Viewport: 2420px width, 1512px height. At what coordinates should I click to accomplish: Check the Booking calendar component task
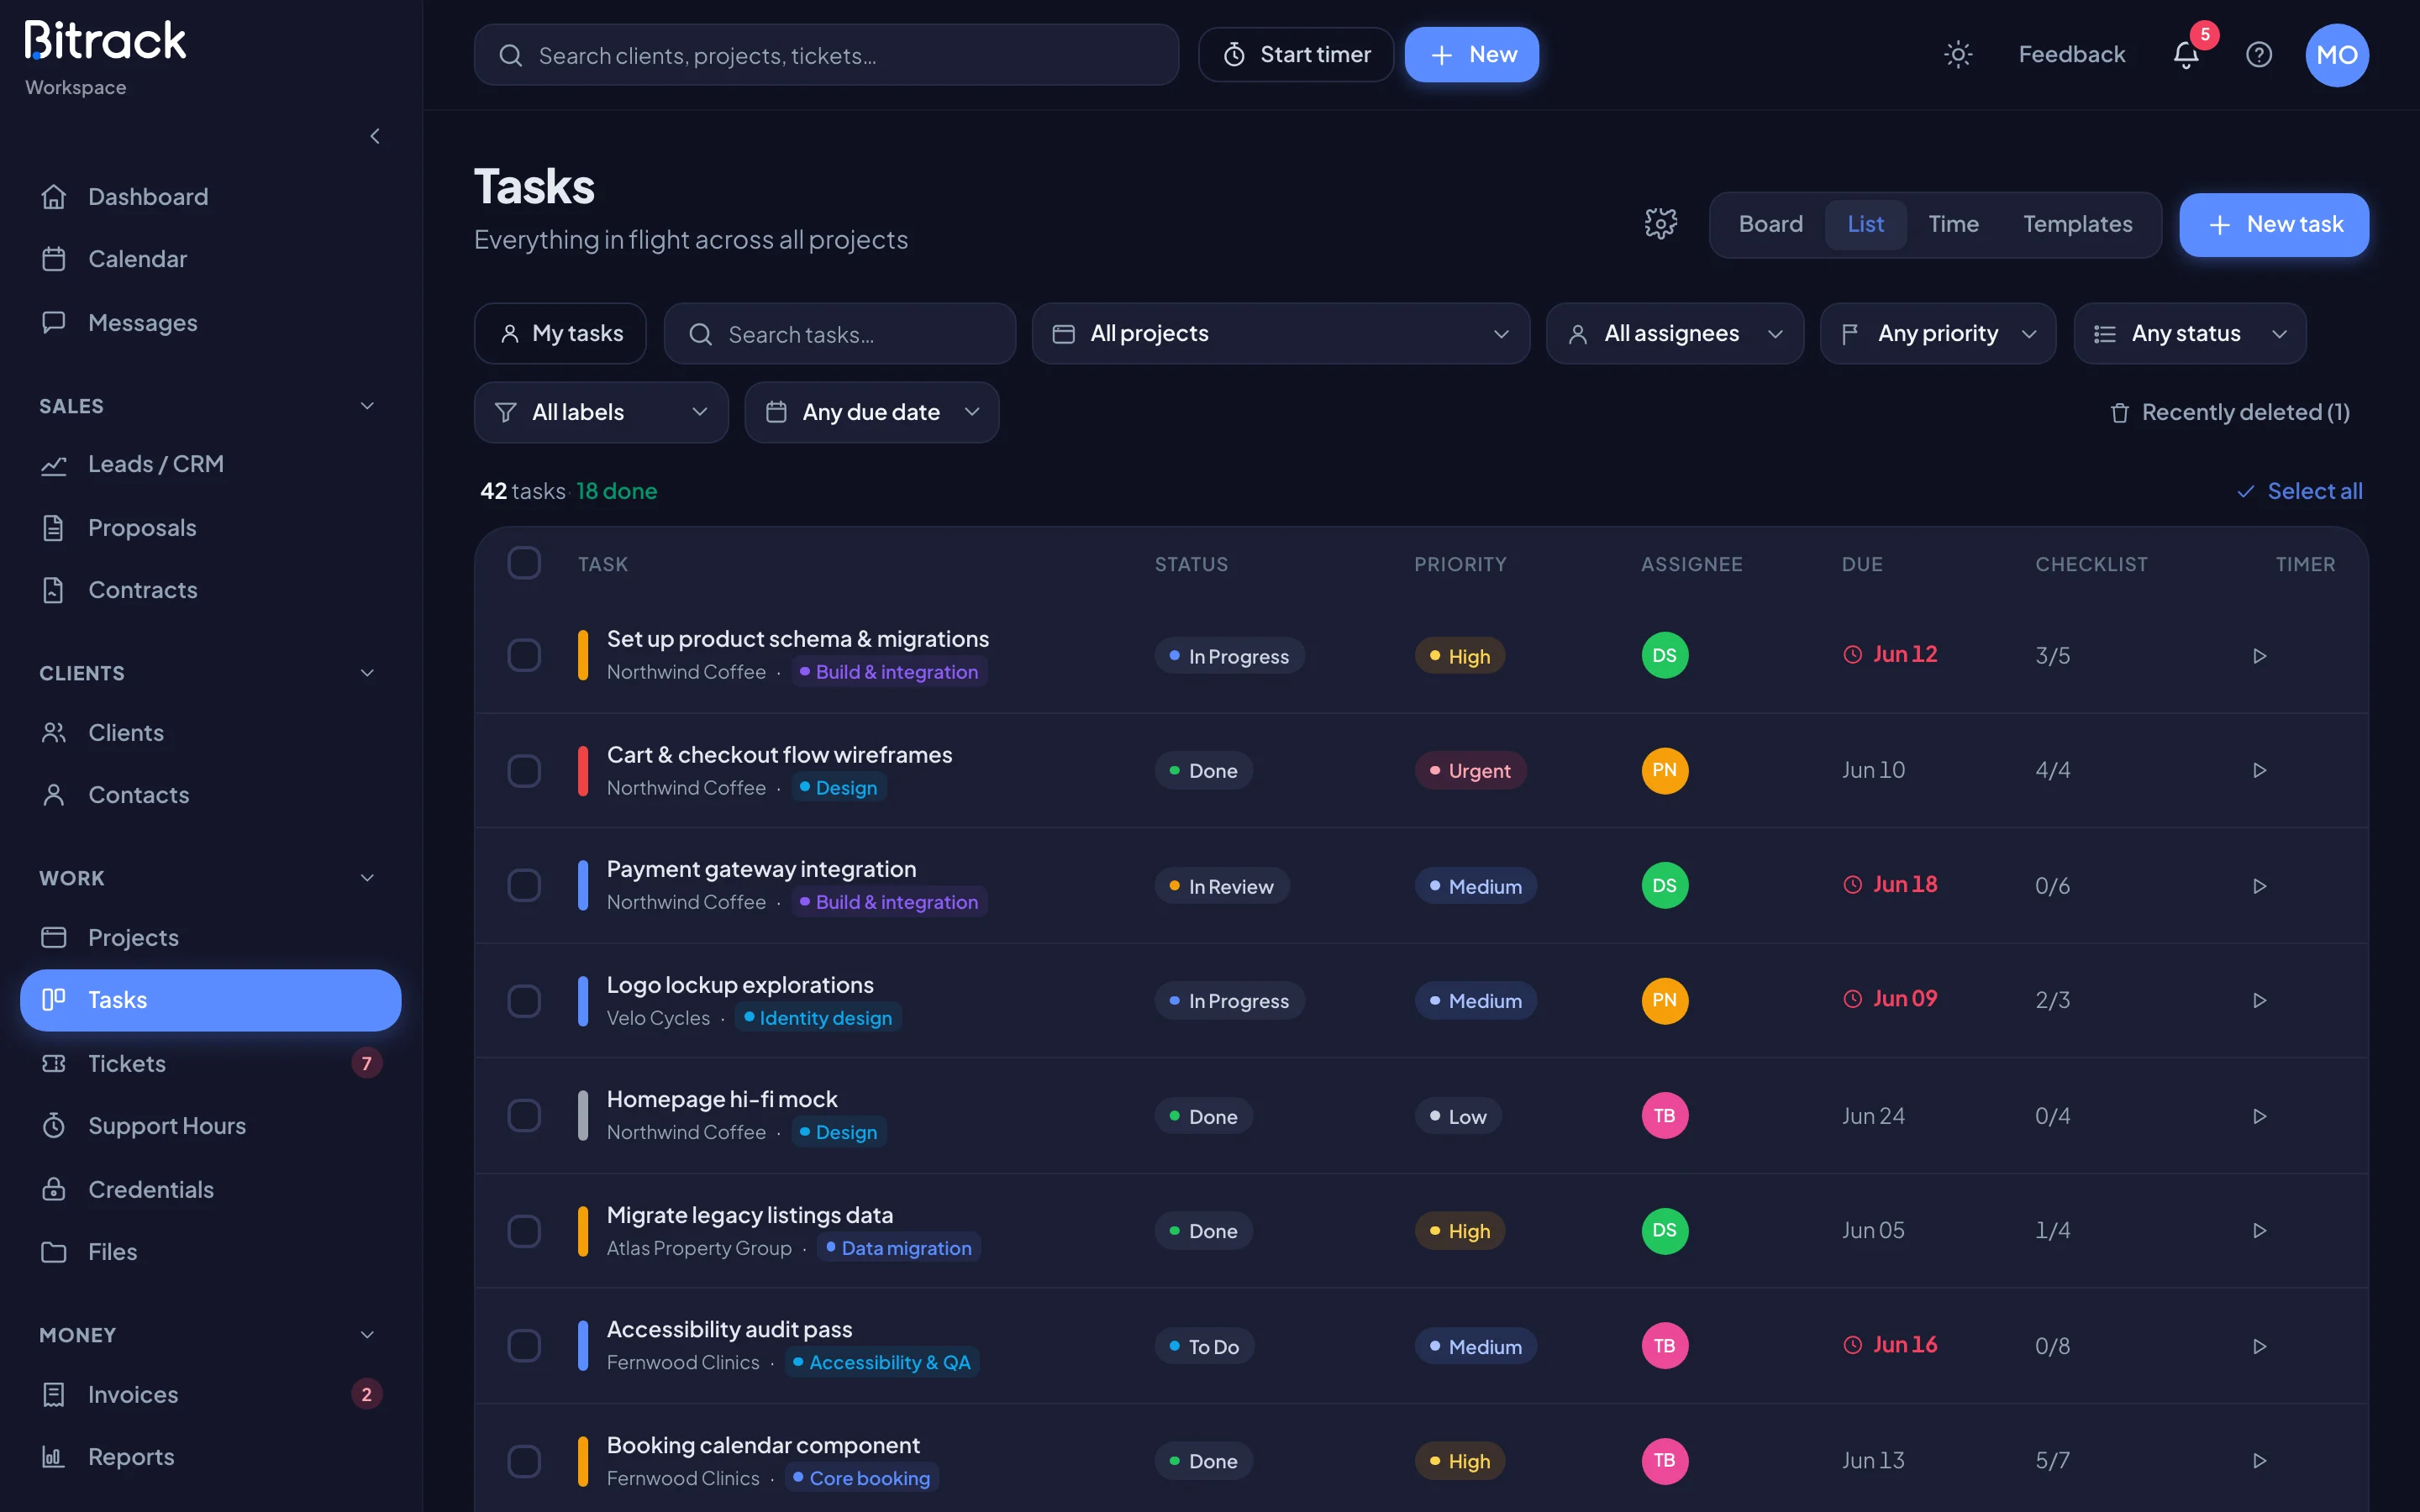(x=524, y=1461)
